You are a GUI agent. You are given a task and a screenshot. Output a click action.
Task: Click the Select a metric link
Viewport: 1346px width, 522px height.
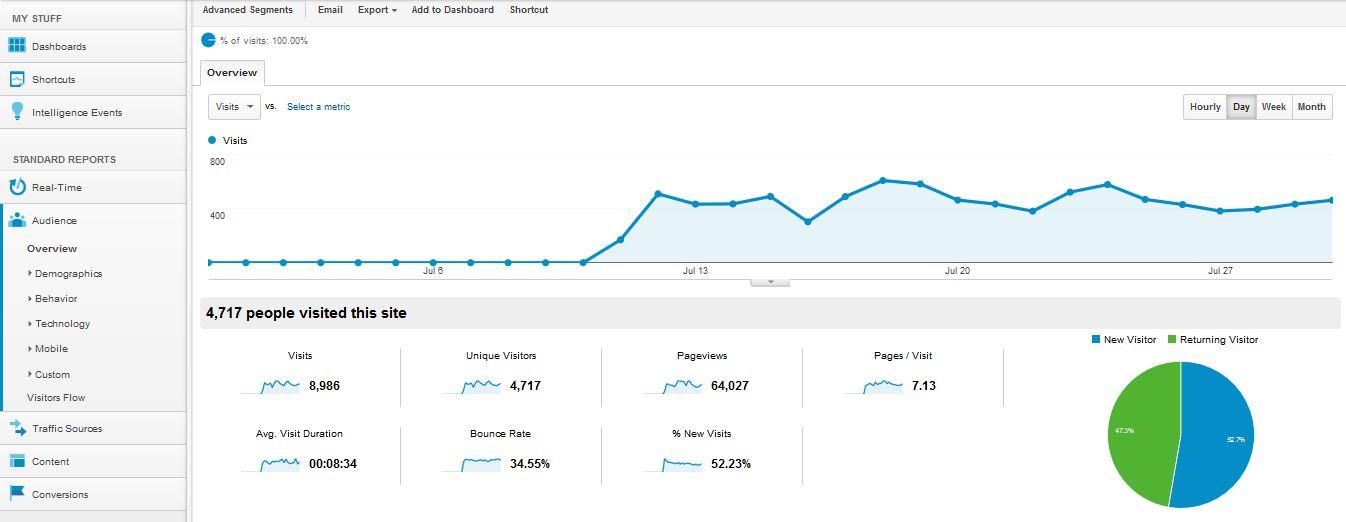click(318, 107)
